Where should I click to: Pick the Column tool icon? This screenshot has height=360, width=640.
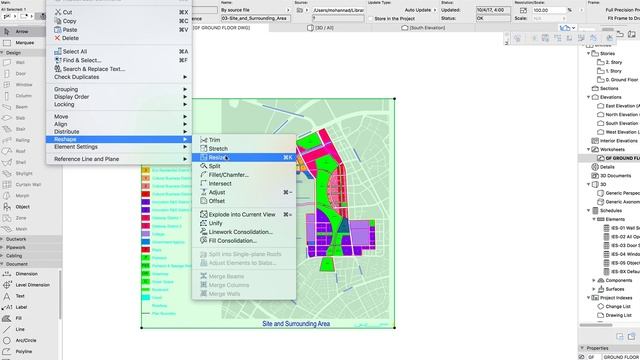click(7, 96)
